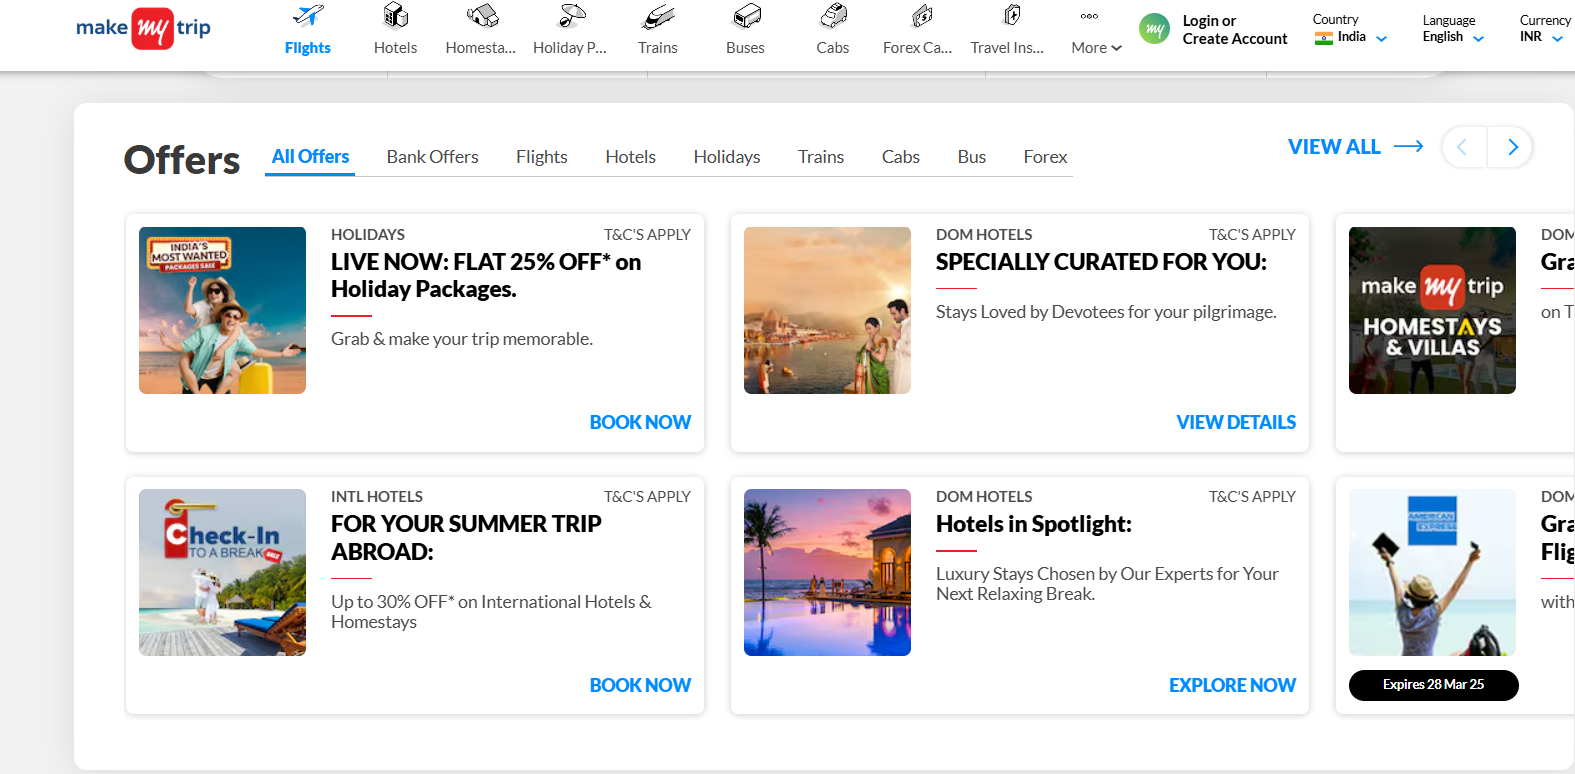Switch to the Trains offers tab
1575x774 pixels.
[821, 157]
